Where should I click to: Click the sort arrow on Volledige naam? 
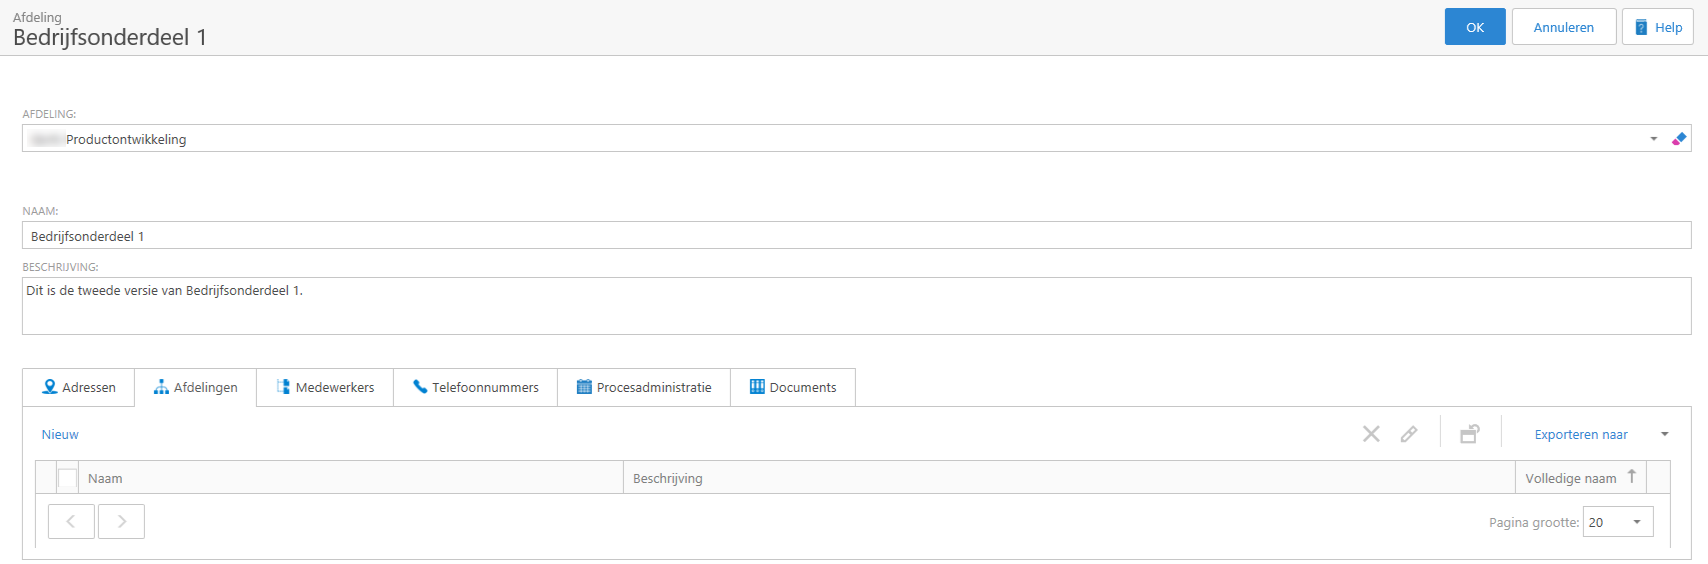pyautogui.click(x=1631, y=477)
